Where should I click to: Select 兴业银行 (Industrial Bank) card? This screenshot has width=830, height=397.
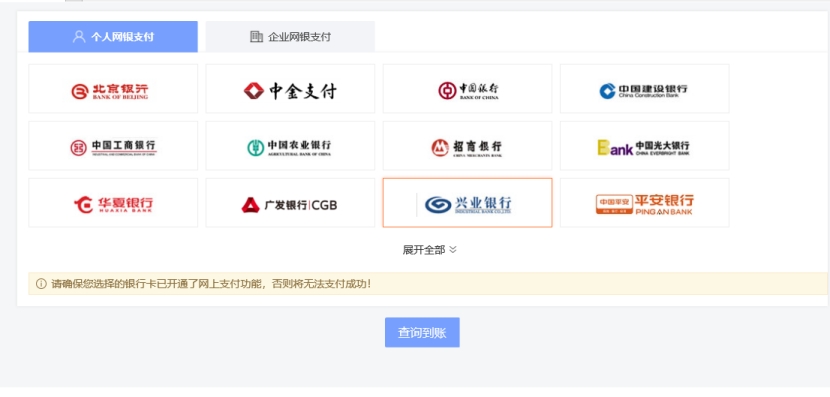pos(467,203)
